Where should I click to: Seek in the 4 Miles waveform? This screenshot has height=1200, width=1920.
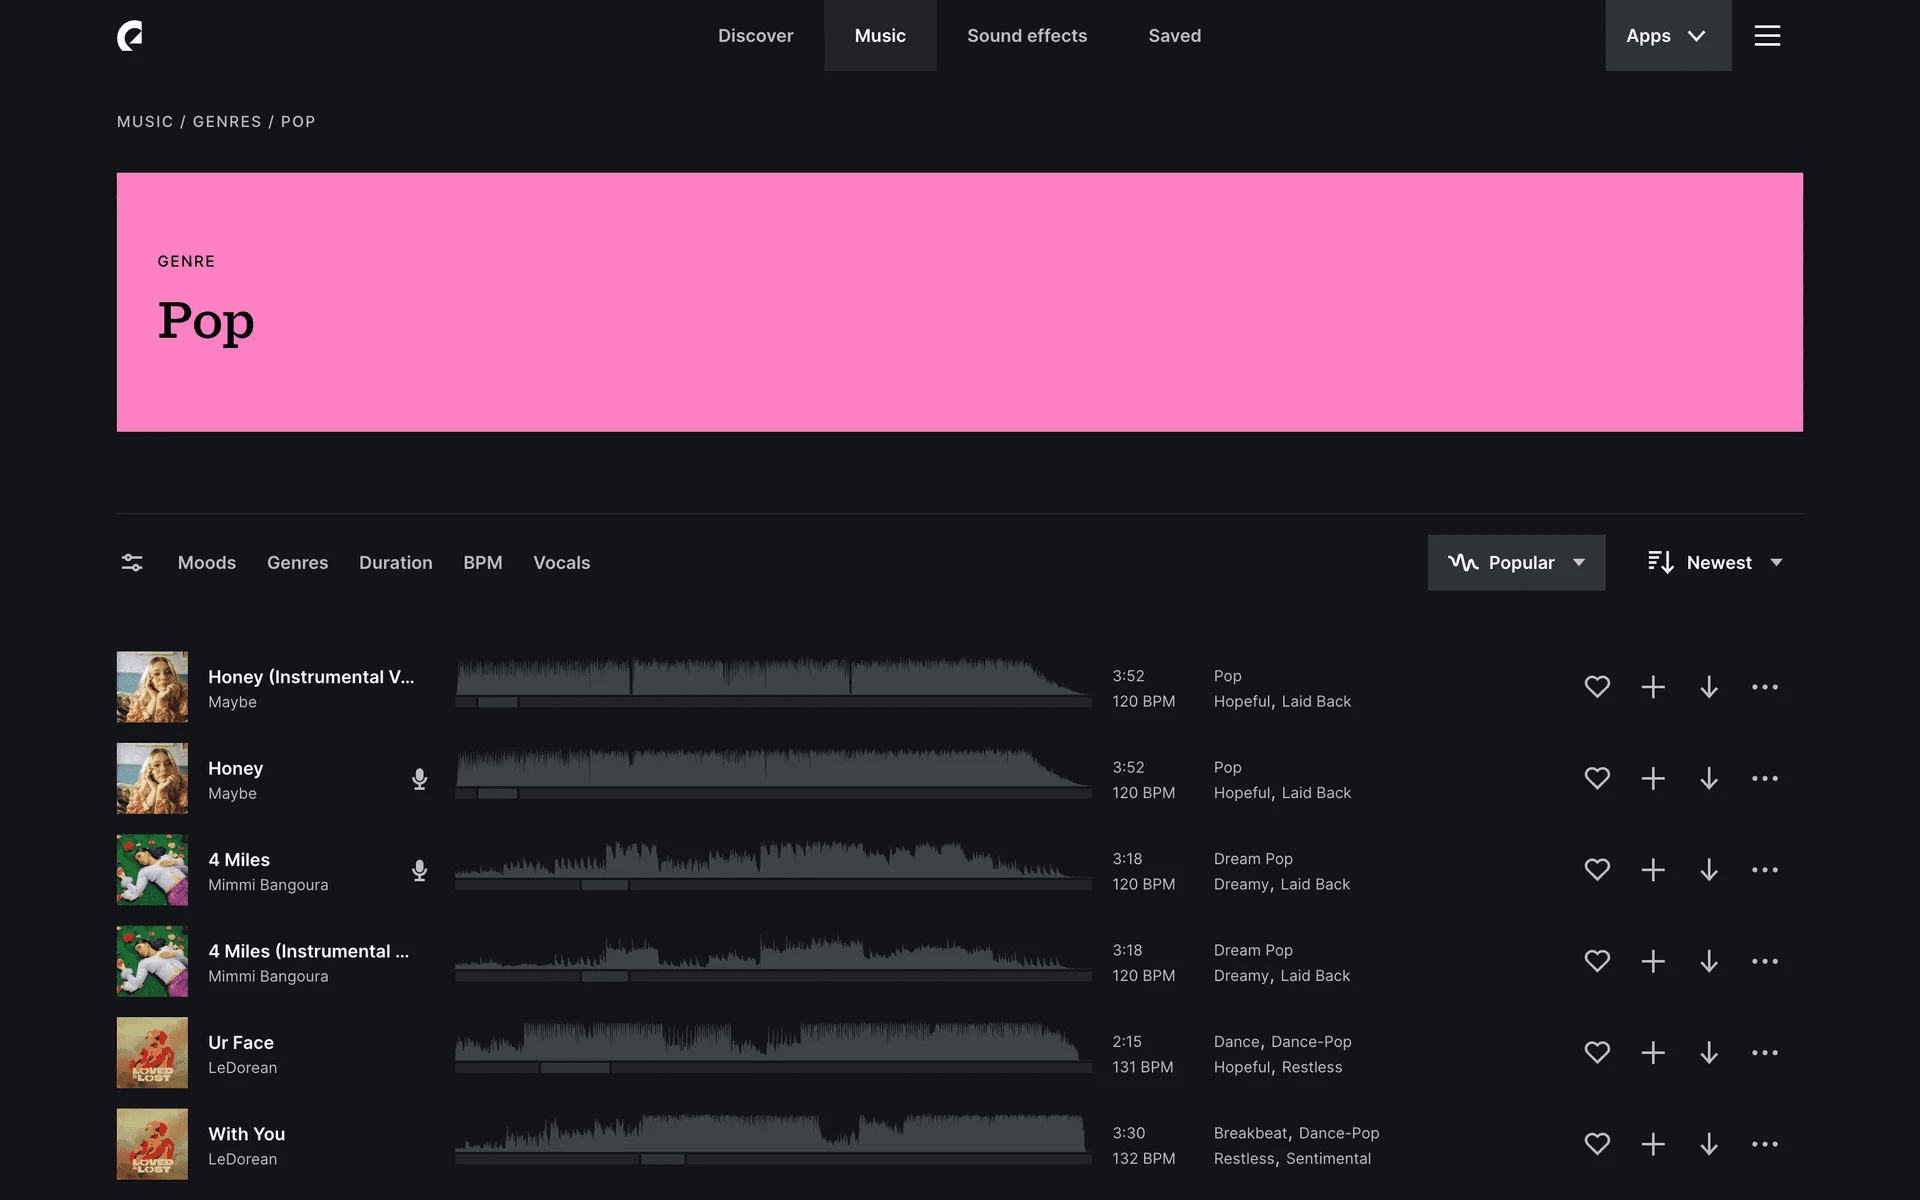tap(772, 863)
